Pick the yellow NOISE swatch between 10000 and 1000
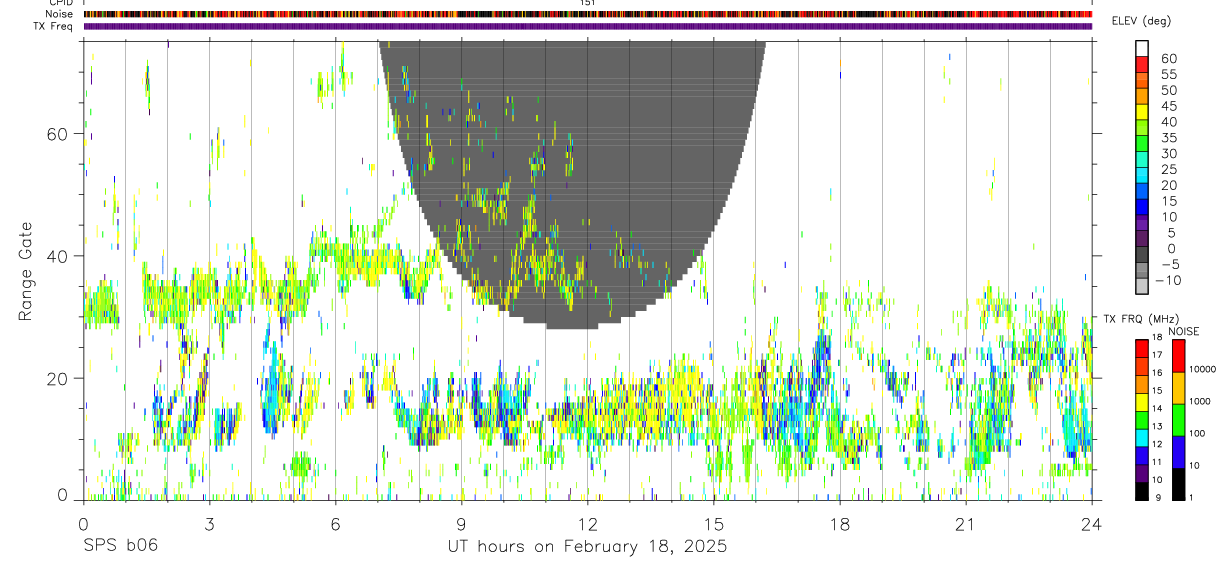1228x567 pixels. [x=1178, y=387]
